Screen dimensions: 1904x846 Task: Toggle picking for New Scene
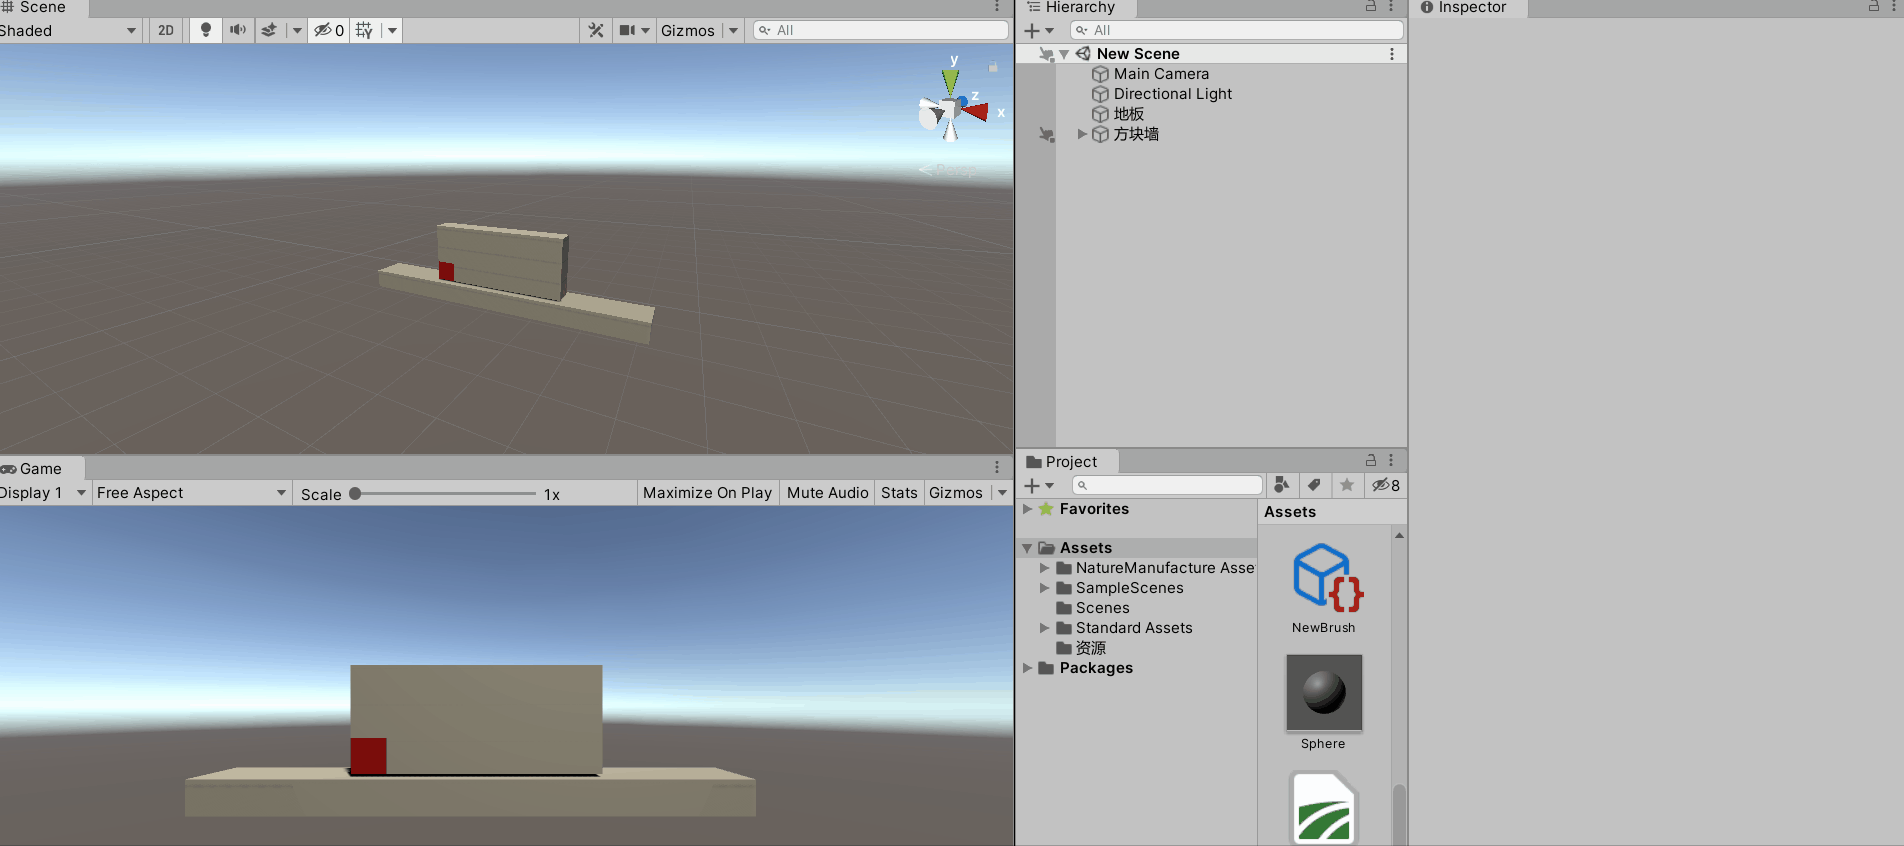tap(1046, 54)
